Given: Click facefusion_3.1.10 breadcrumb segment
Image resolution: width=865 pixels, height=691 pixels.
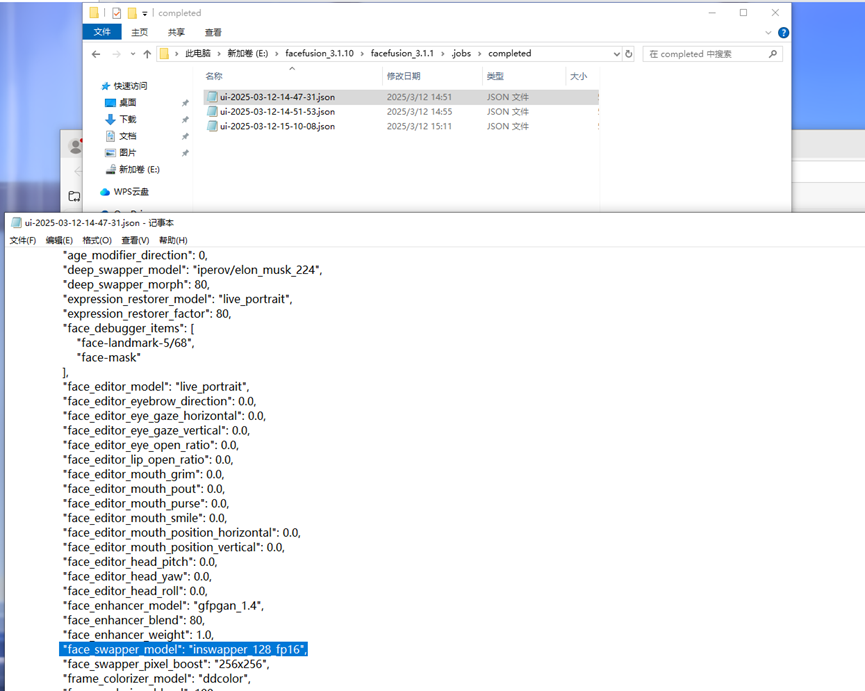Looking at the screenshot, I should click(x=319, y=53).
